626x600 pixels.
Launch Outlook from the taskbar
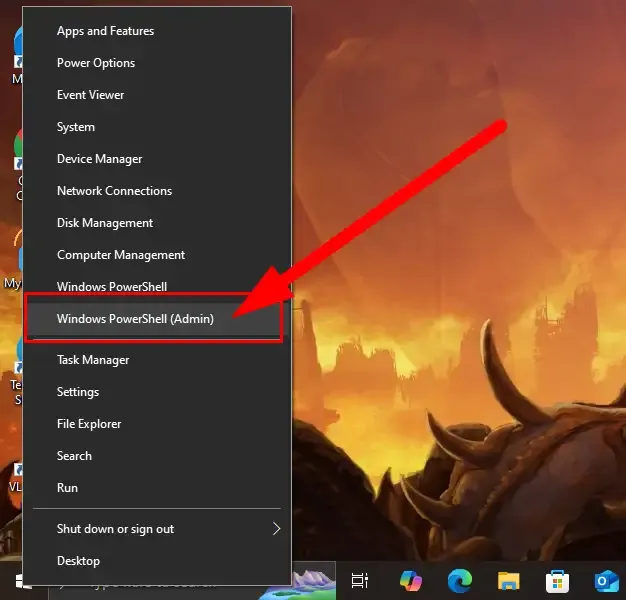click(x=606, y=581)
